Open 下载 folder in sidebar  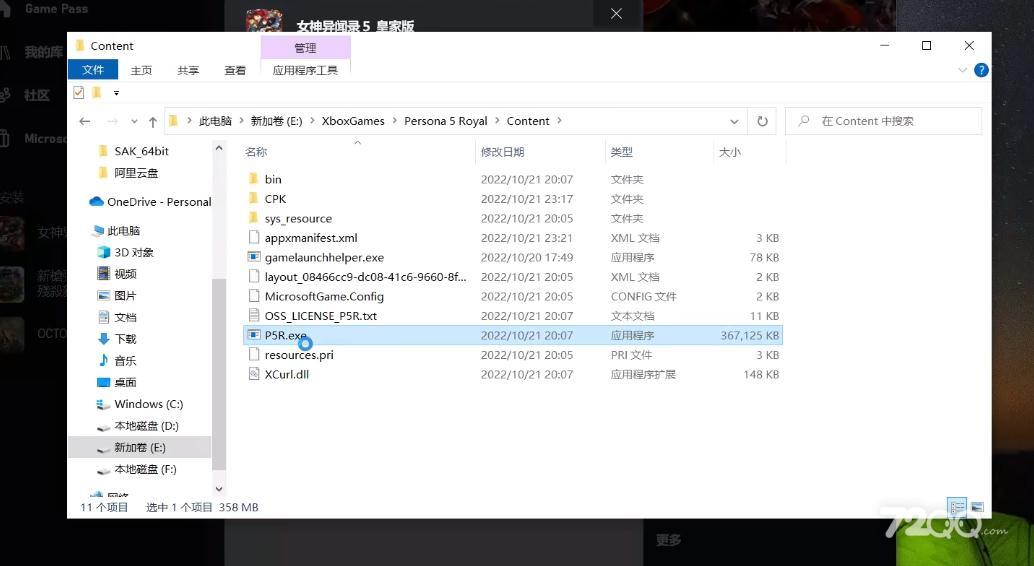click(117, 339)
